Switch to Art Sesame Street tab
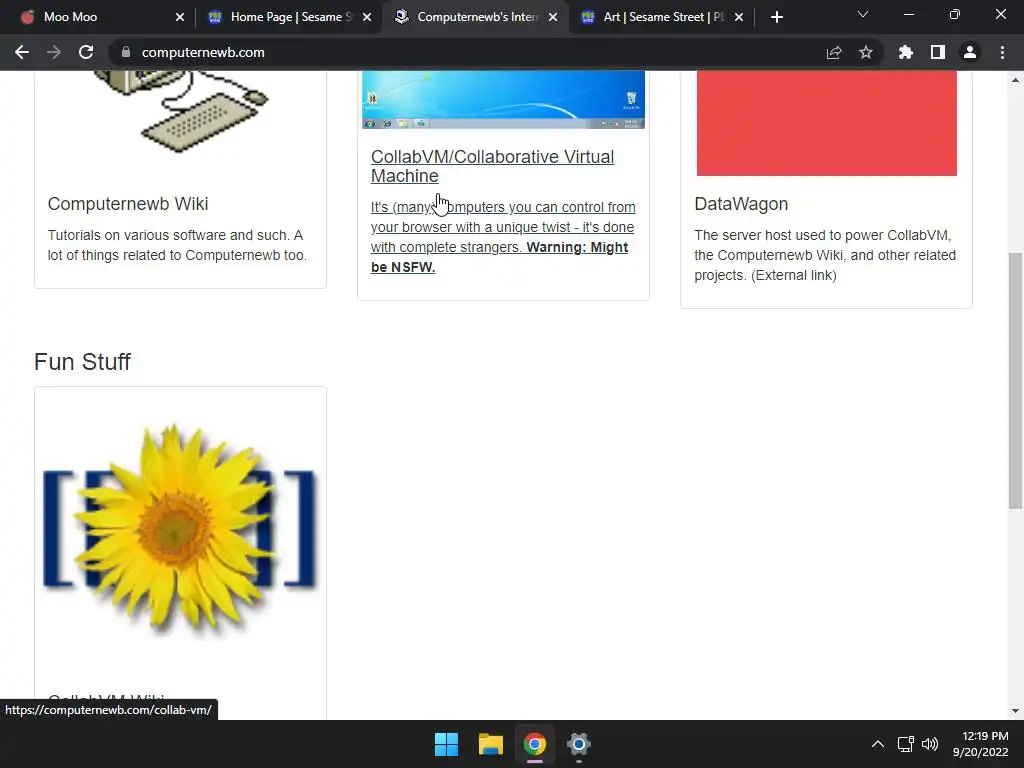This screenshot has width=1024, height=768. pyautogui.click(x=662, y=17)
